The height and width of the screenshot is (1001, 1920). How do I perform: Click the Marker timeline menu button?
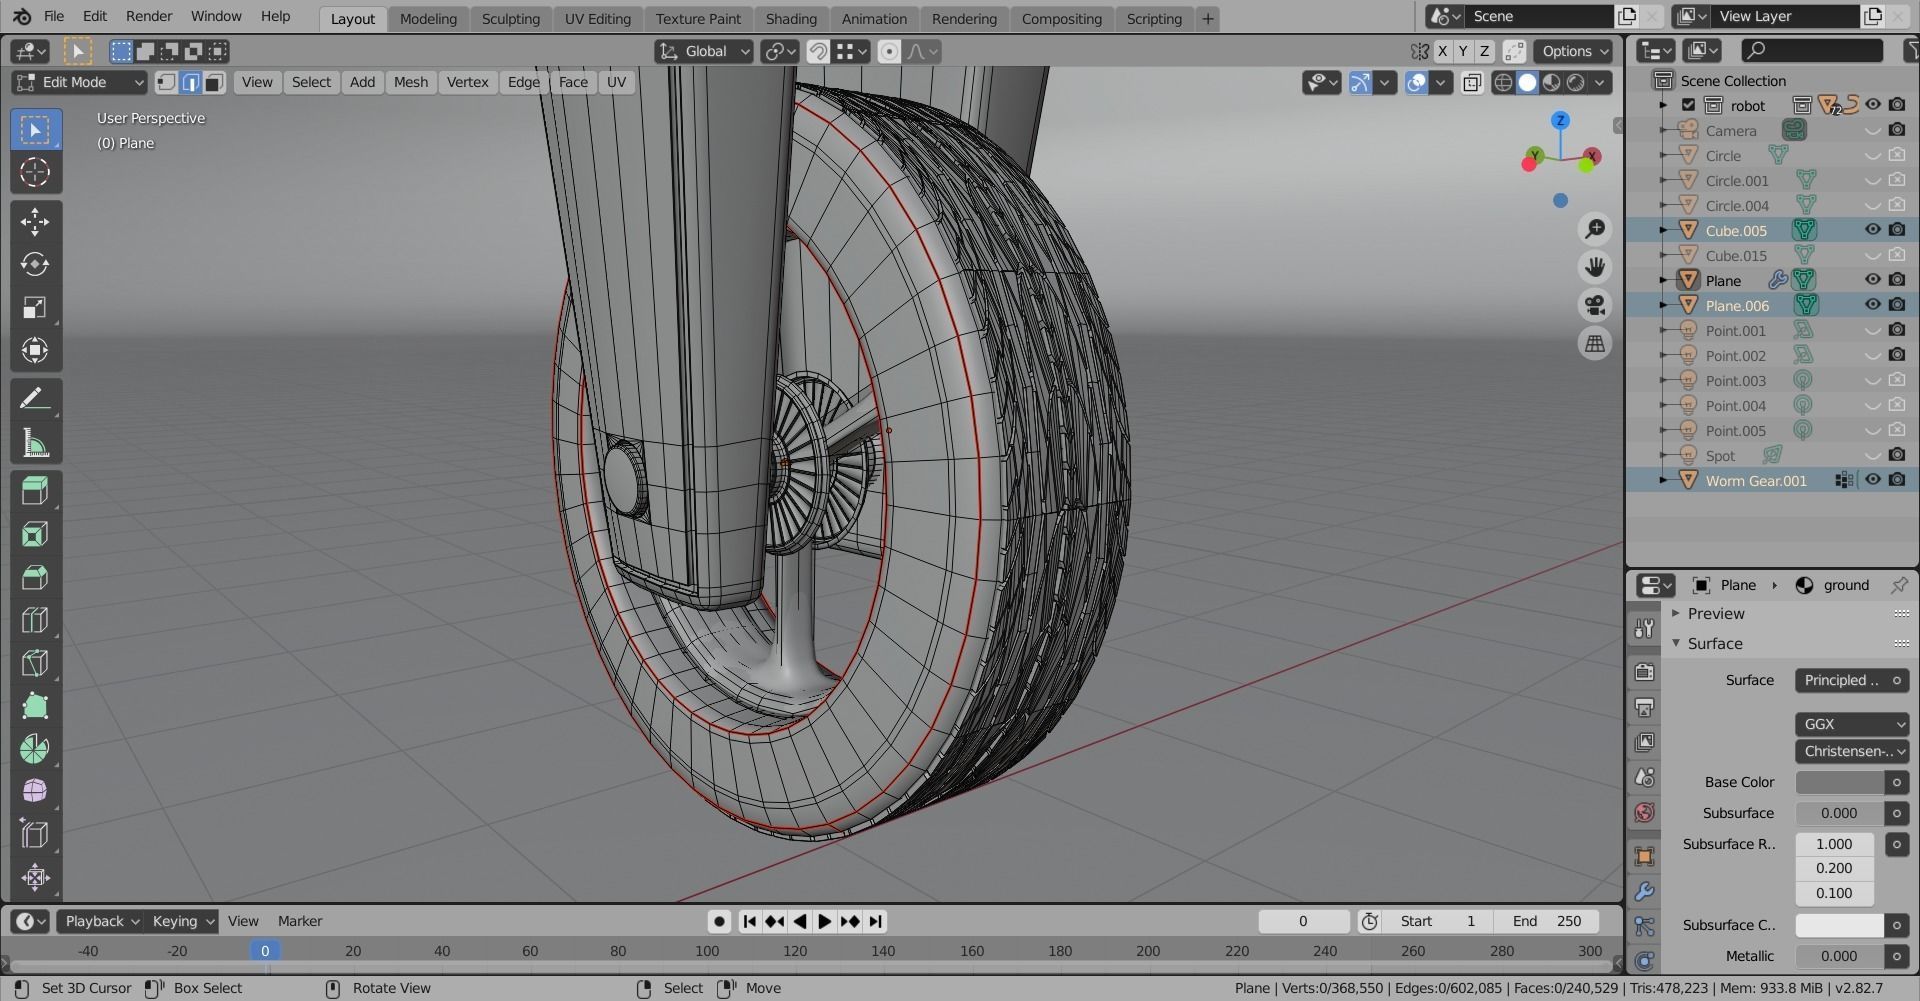pos(300,921)
